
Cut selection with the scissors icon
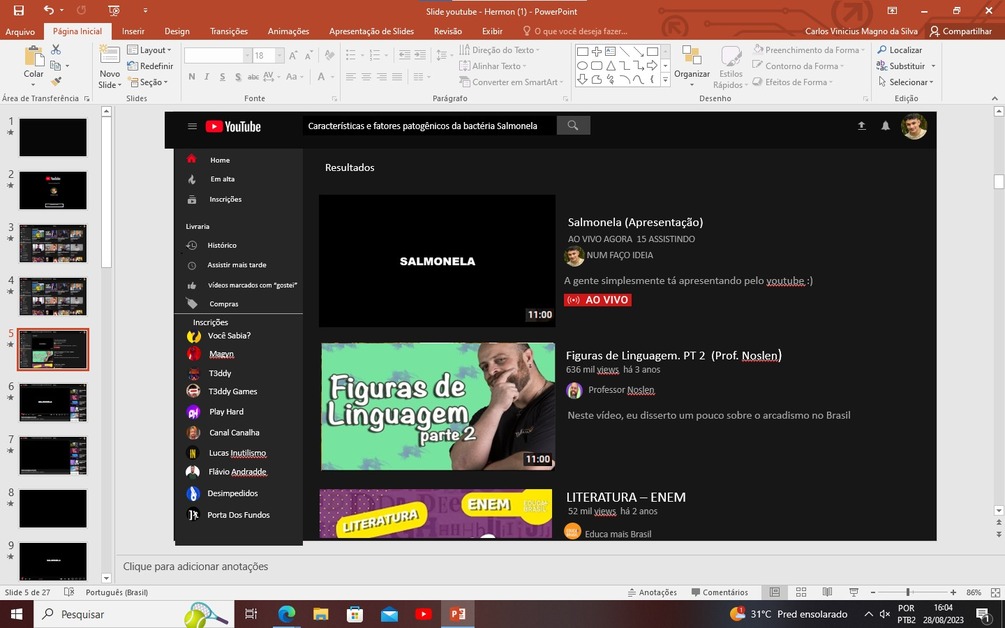click(56, 49)
